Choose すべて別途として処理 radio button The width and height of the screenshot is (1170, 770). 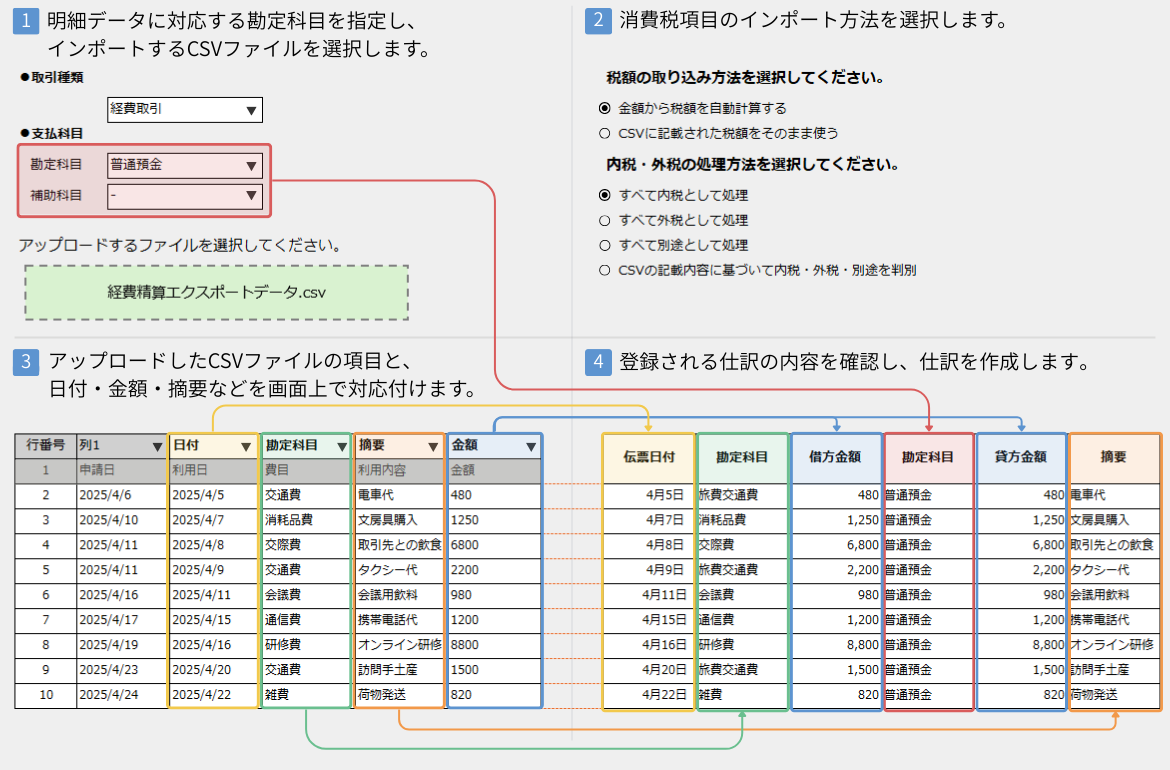pyautogui.click(x=604, y=245)
